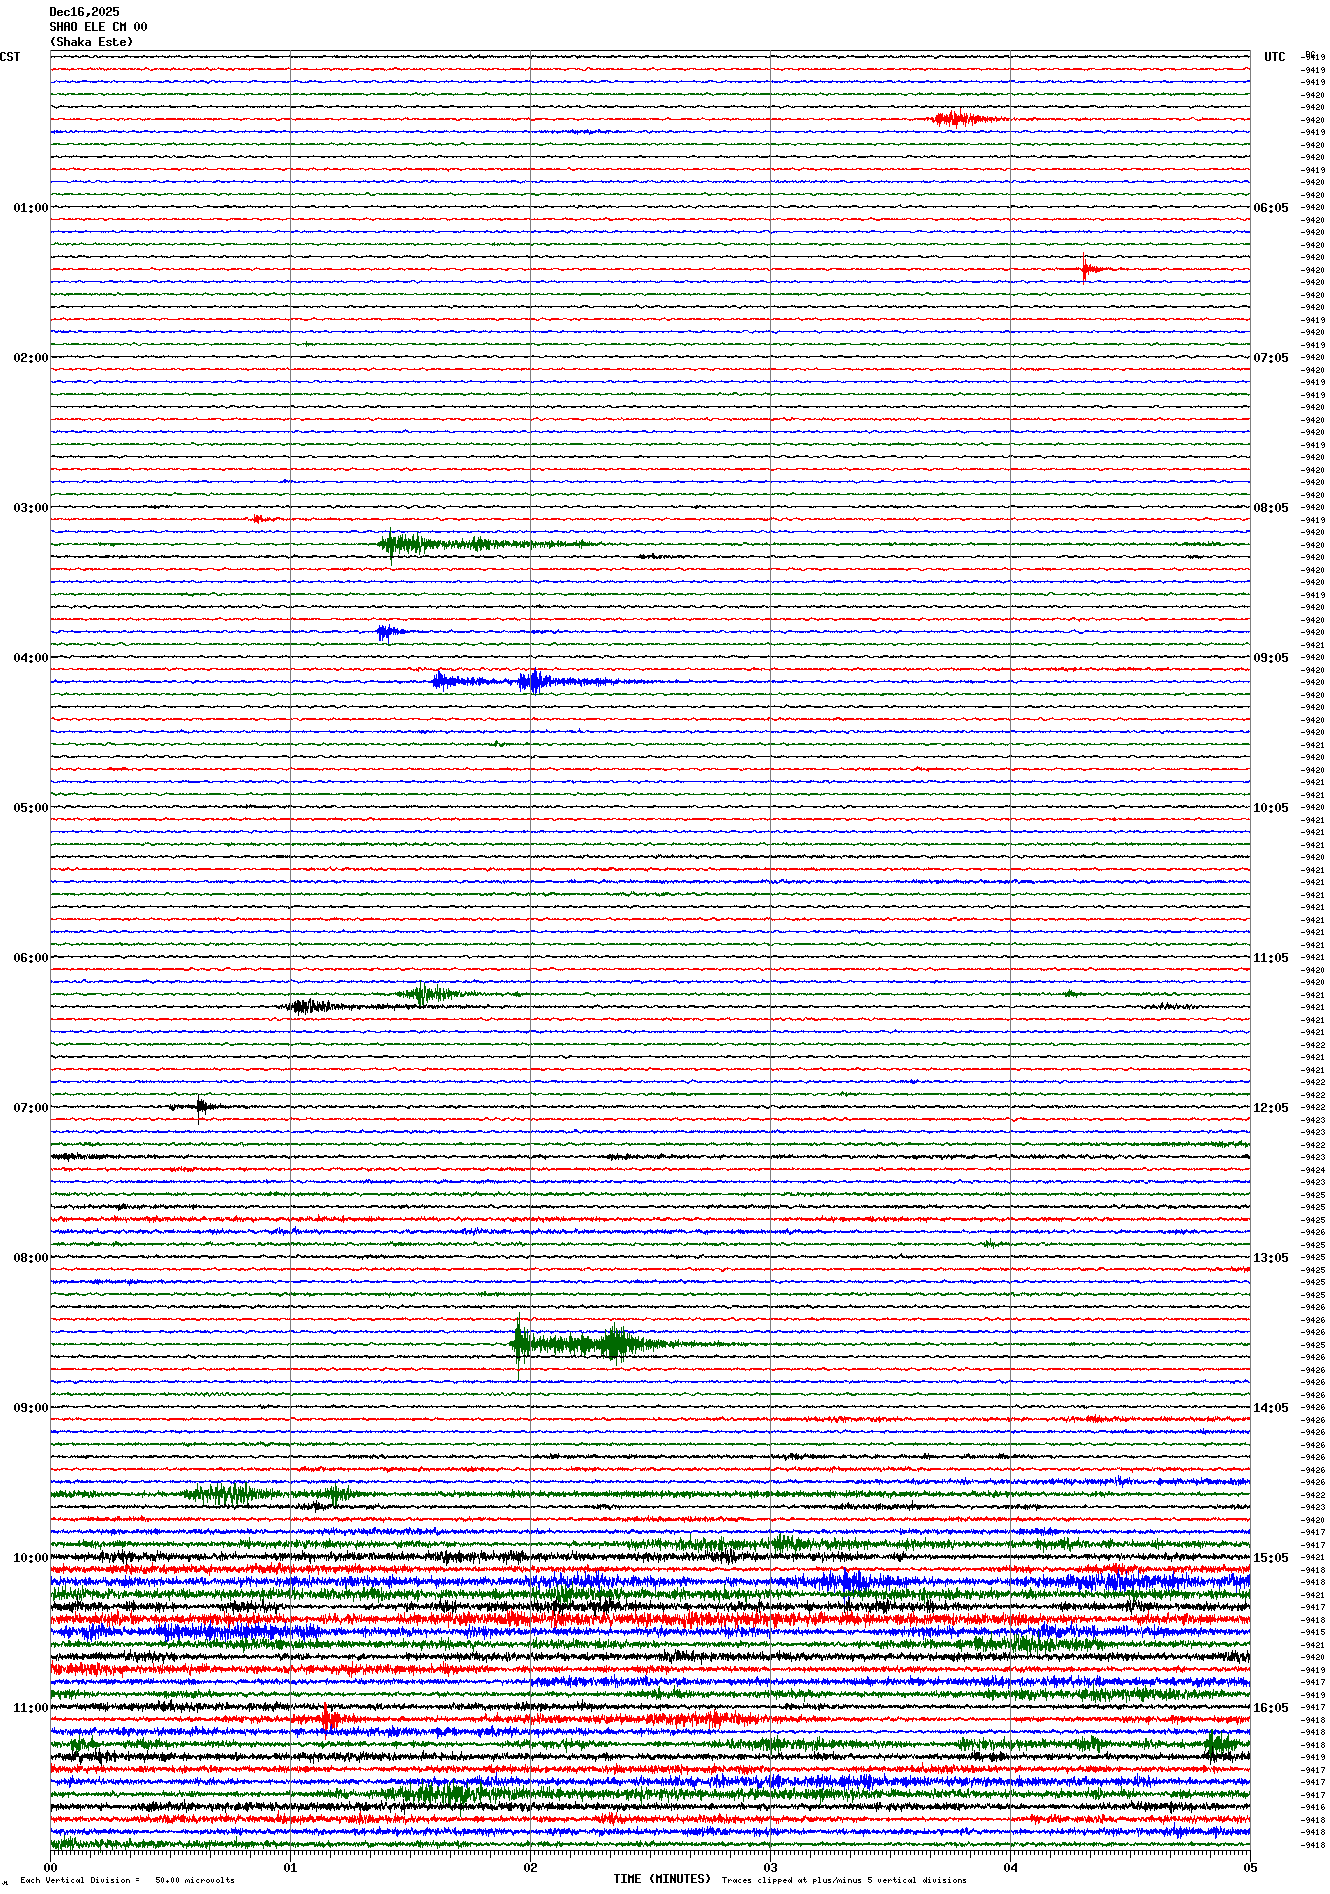Click the 06:05 UTC time label
The width and height of the screenshot is (1330, 1894).
pos(1271,208)
